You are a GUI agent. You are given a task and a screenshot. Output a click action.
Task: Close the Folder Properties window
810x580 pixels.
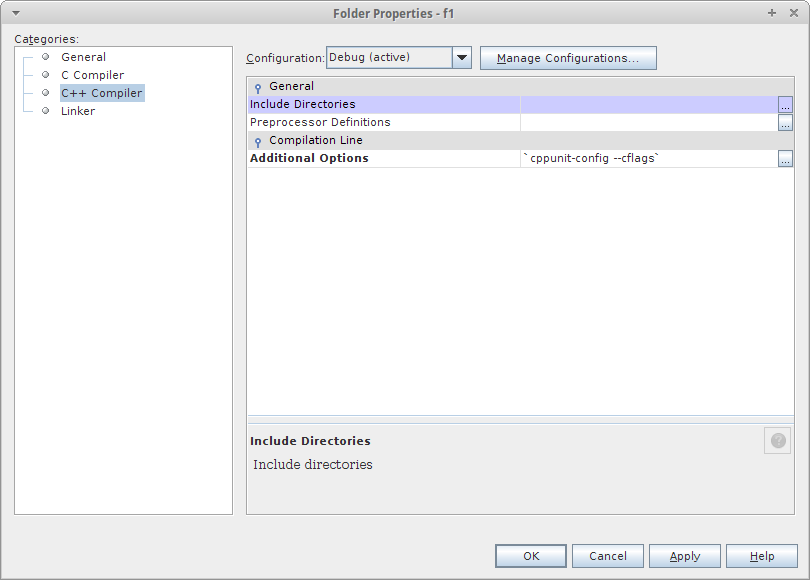(x=794, y=13)
